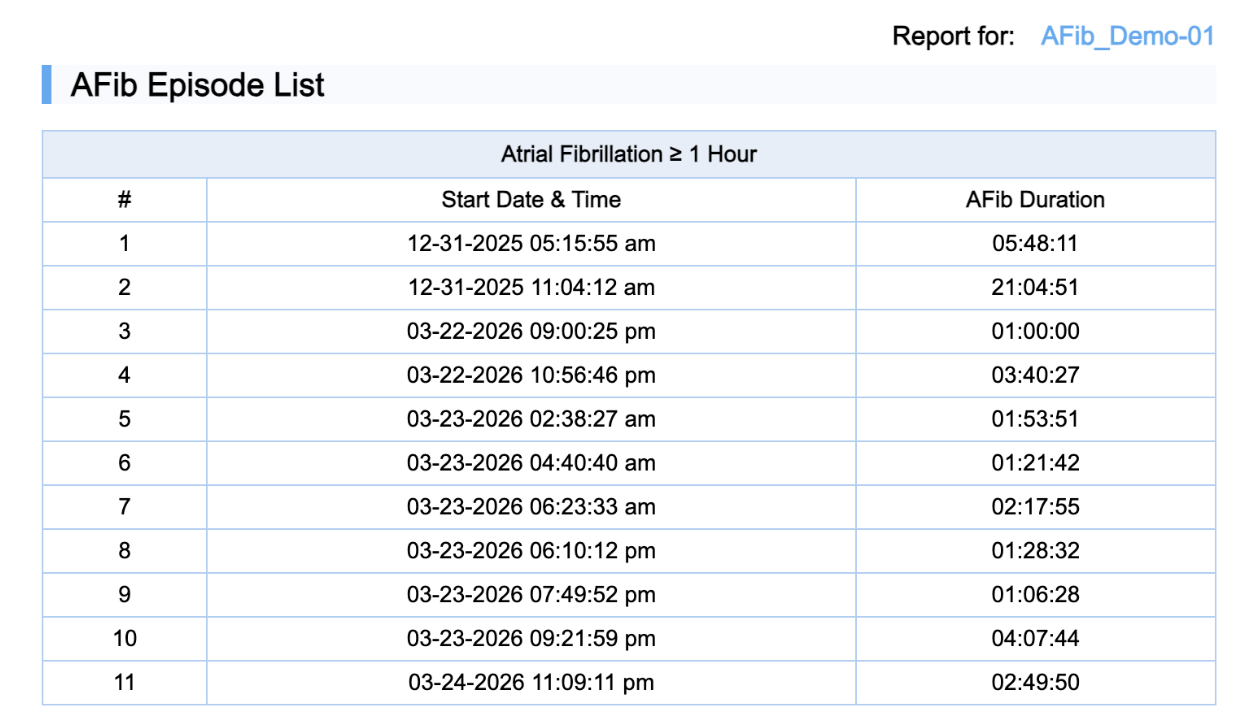The height and width of the screenshot is (724, 1244).
Task: Select start time 03-23-2026 07:49:52 pm
Action: click(531, 595)
